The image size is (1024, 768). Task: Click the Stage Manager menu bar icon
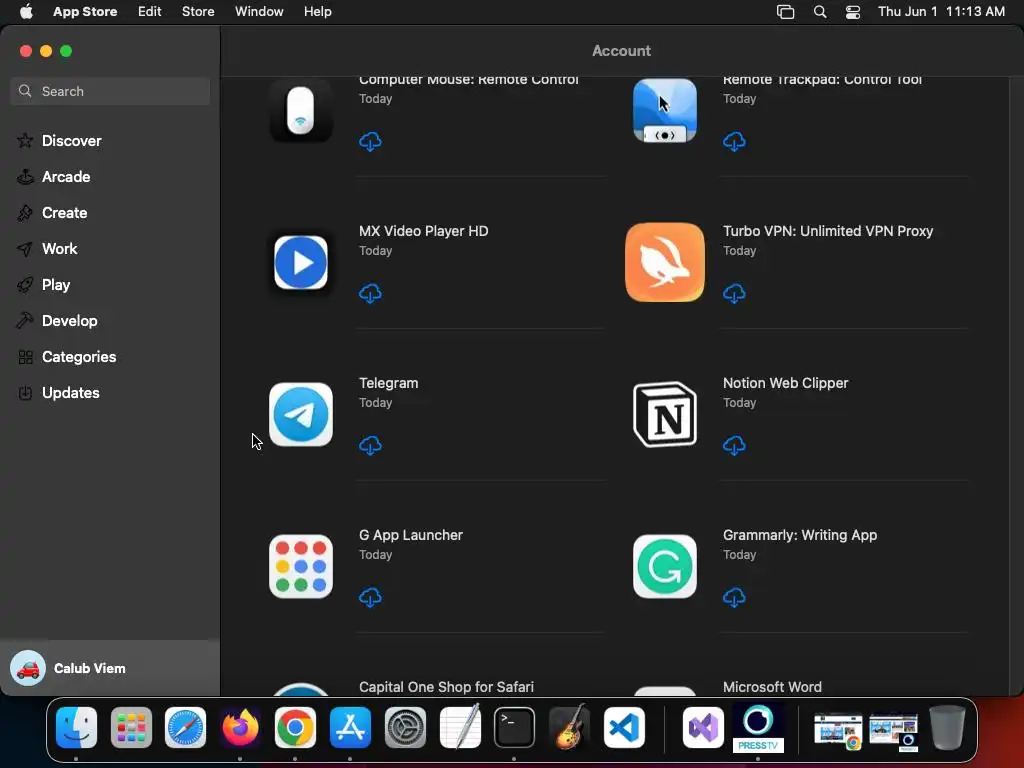tap(786, 12)
